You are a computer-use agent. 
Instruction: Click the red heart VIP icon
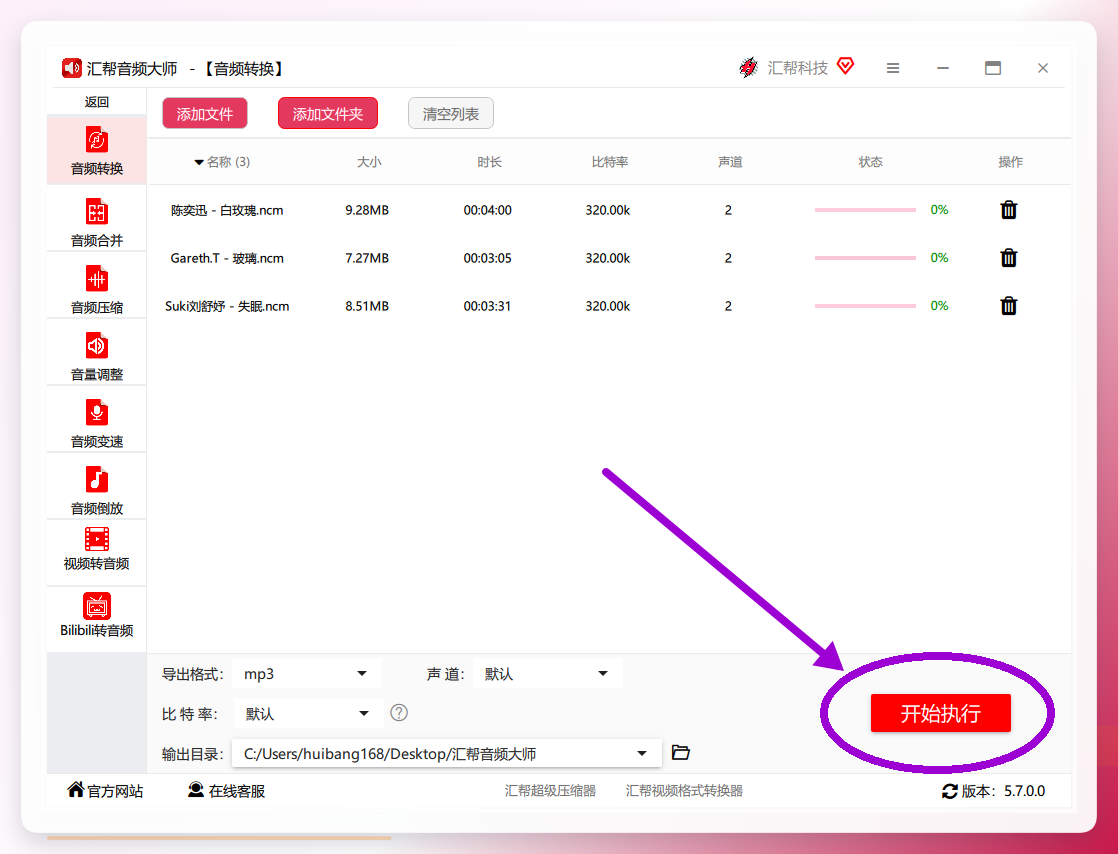846,66
